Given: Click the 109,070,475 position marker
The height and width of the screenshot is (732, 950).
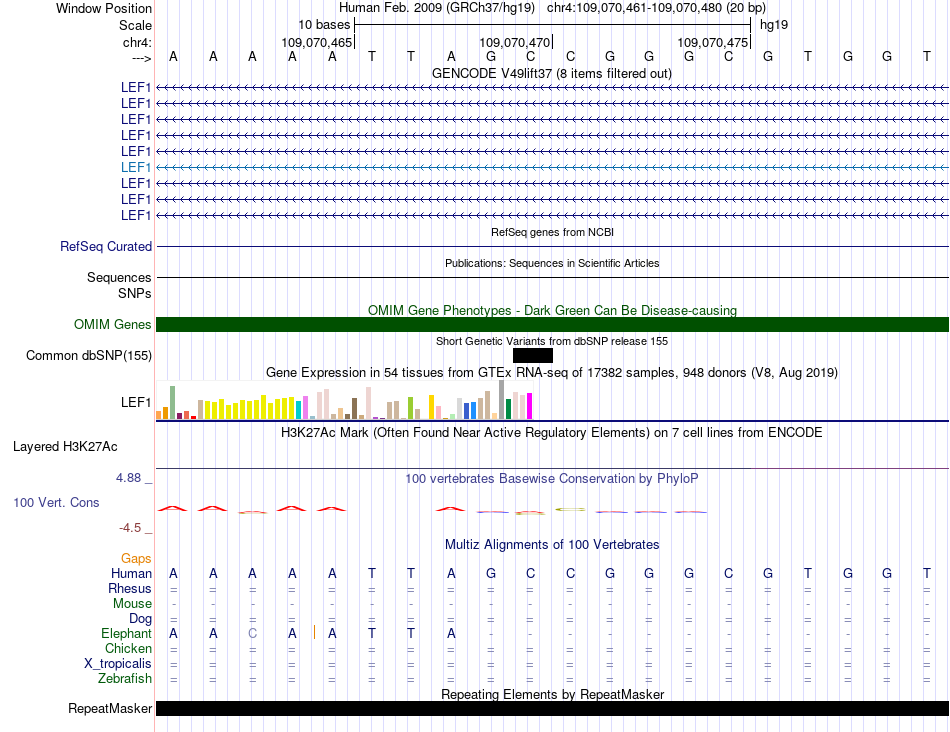Looking at the screenshot, I should (x=712, y=42).
